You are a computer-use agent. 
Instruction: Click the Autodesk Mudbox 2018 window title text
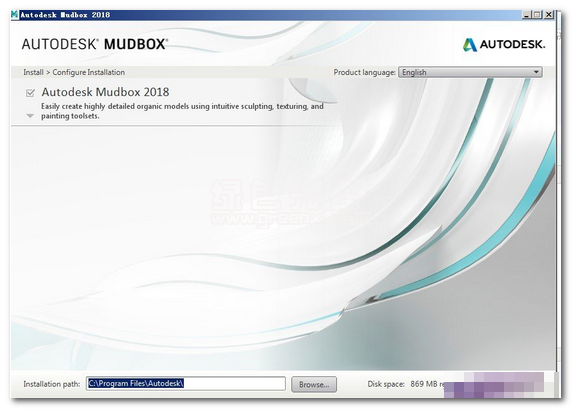point(65,15)
